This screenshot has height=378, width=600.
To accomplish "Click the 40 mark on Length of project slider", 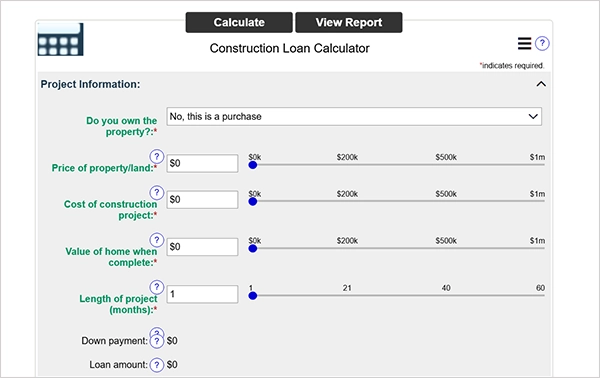I will tap(446, 288).
